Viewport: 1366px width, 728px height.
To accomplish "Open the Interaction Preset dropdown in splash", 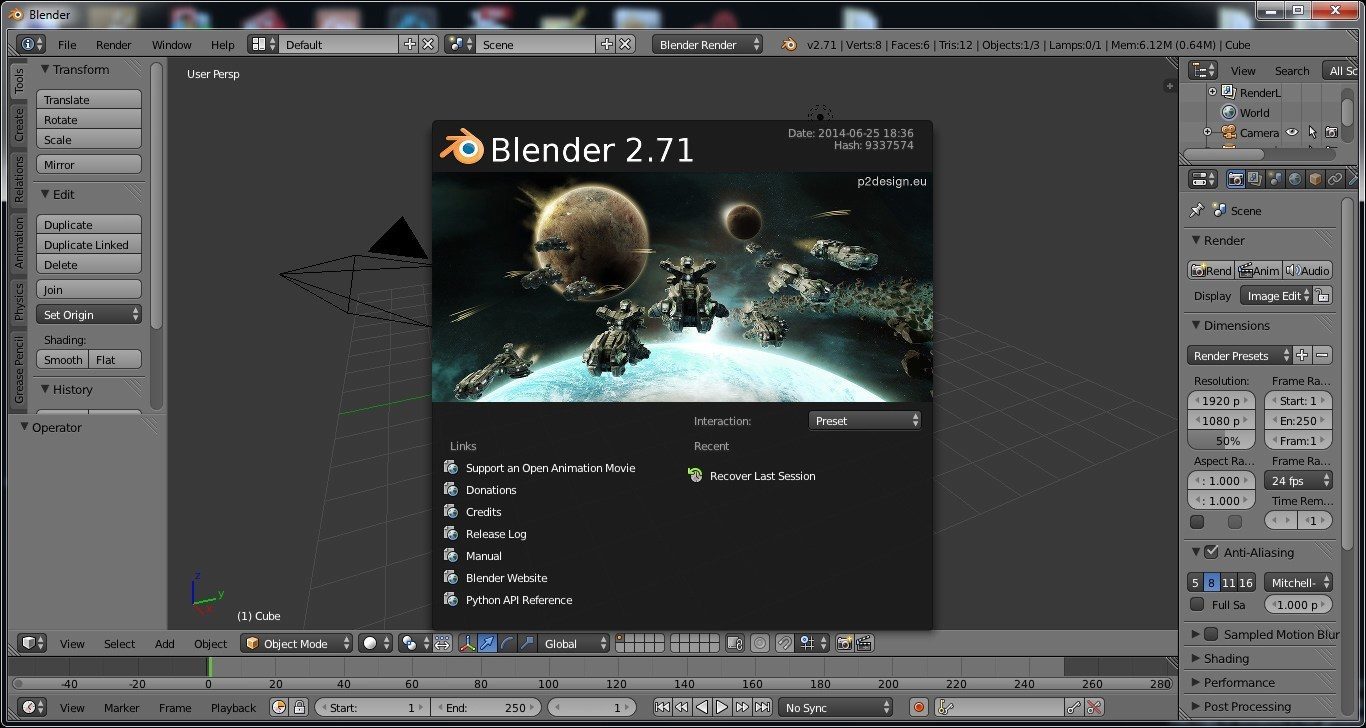I will pyautogui.click(x=865, y=421).
